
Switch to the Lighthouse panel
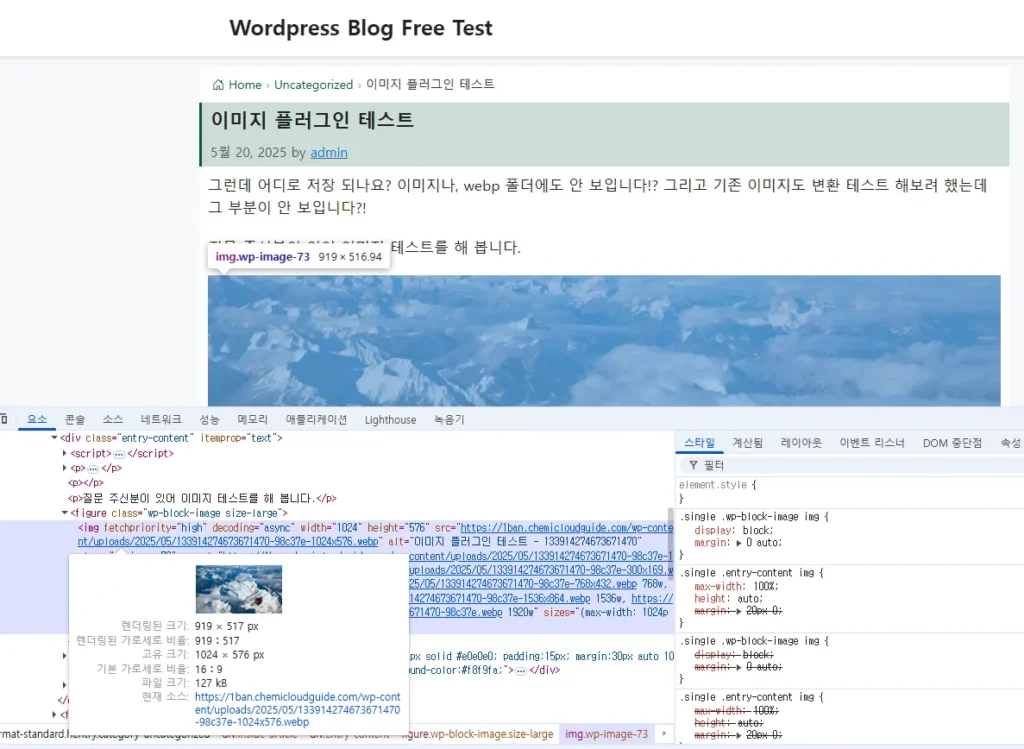point(390,419)
